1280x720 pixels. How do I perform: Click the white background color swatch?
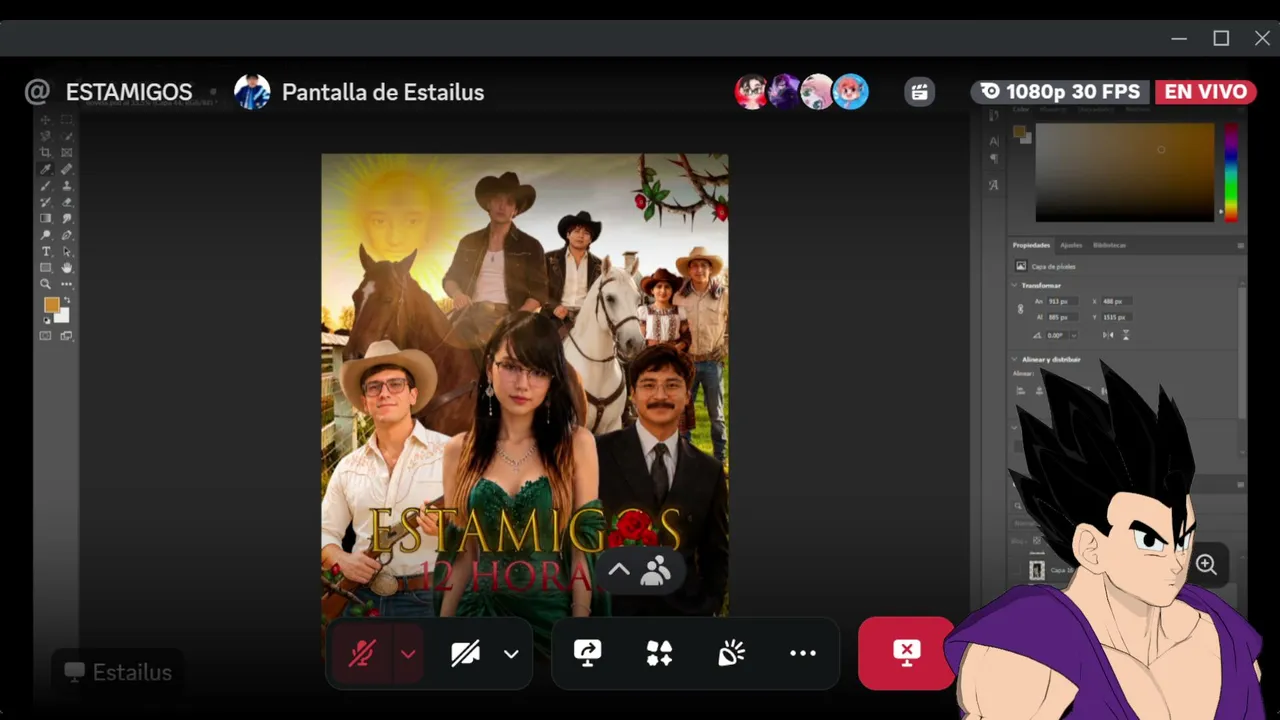click(x=63, y=316)
